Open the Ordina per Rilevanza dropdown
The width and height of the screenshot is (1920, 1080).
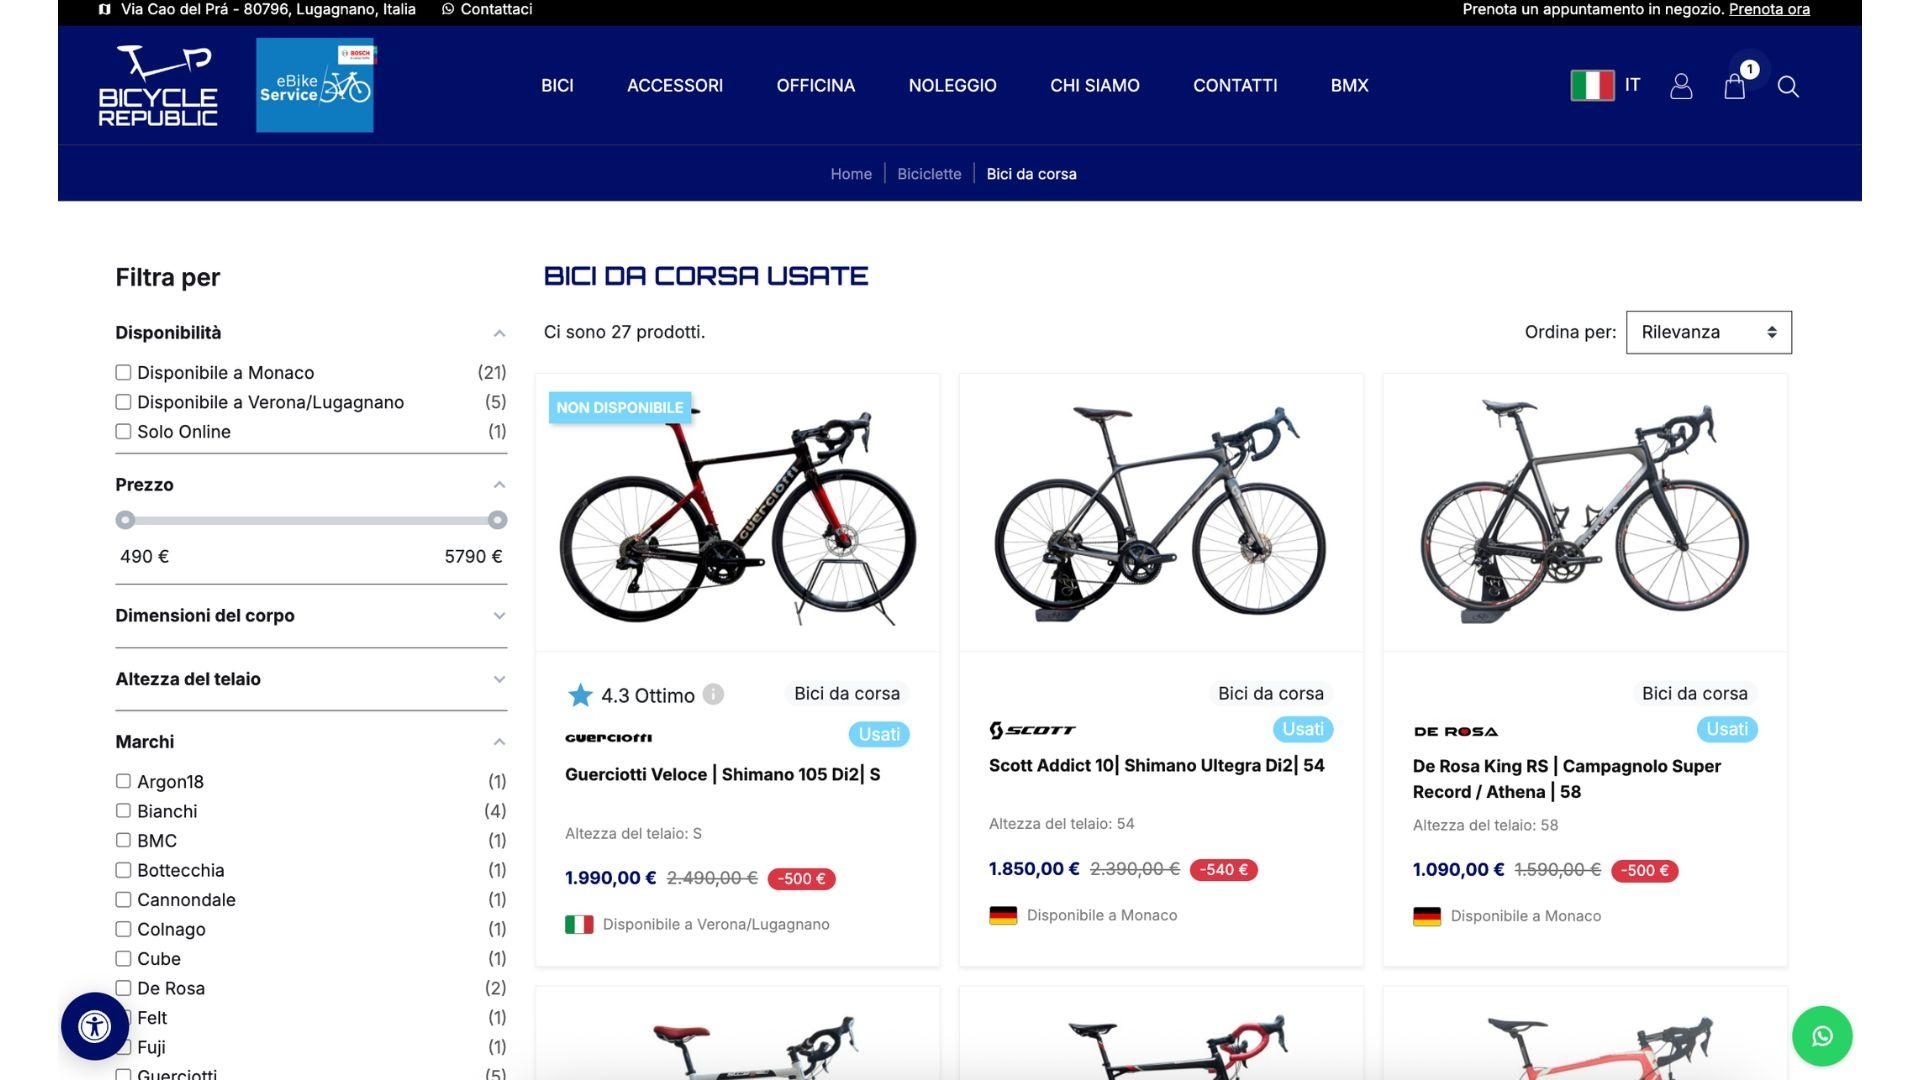click(x=1708, y=332)
